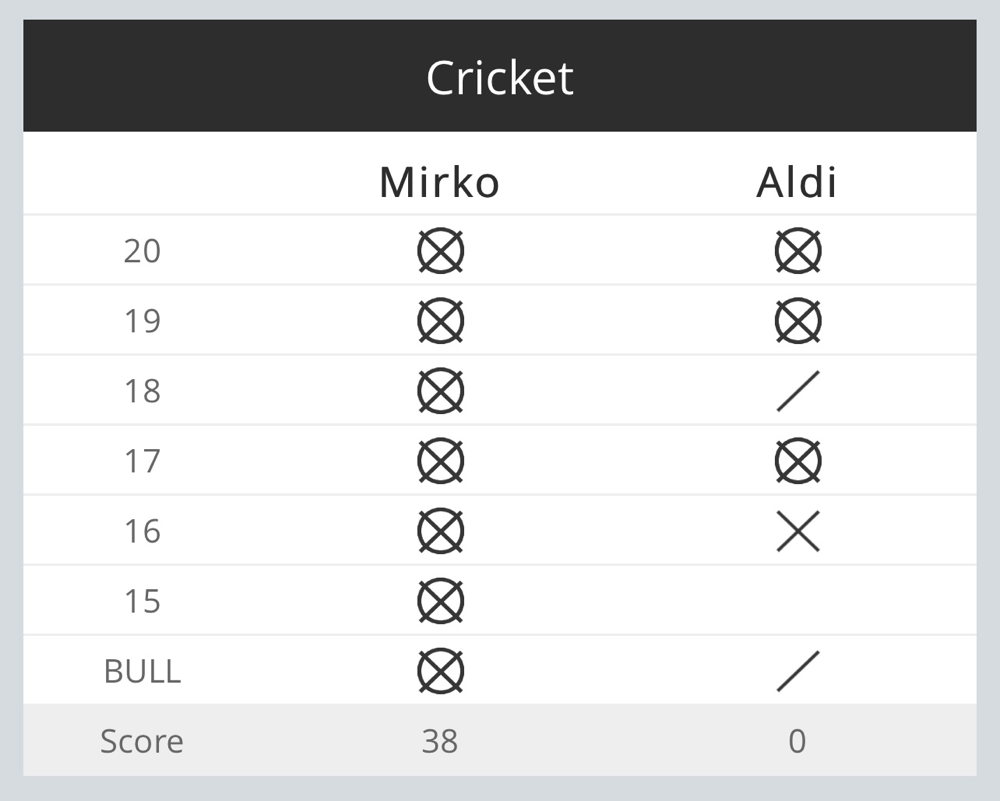
Task: Tap Aldi's single slash on 18
Action: 797,391
